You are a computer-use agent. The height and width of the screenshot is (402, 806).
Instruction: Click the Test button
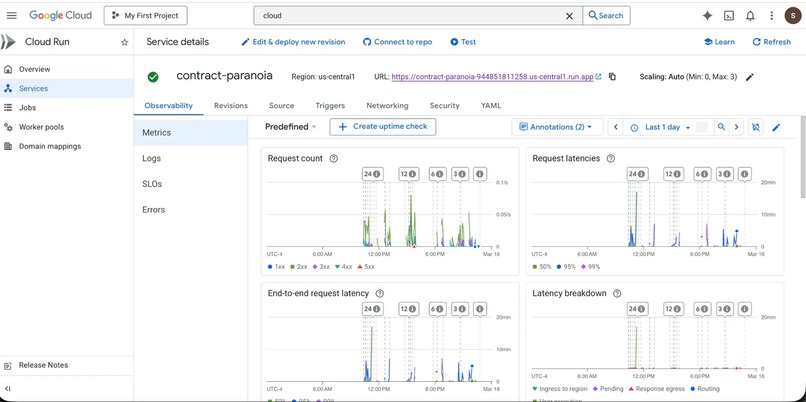coord(463,42)
